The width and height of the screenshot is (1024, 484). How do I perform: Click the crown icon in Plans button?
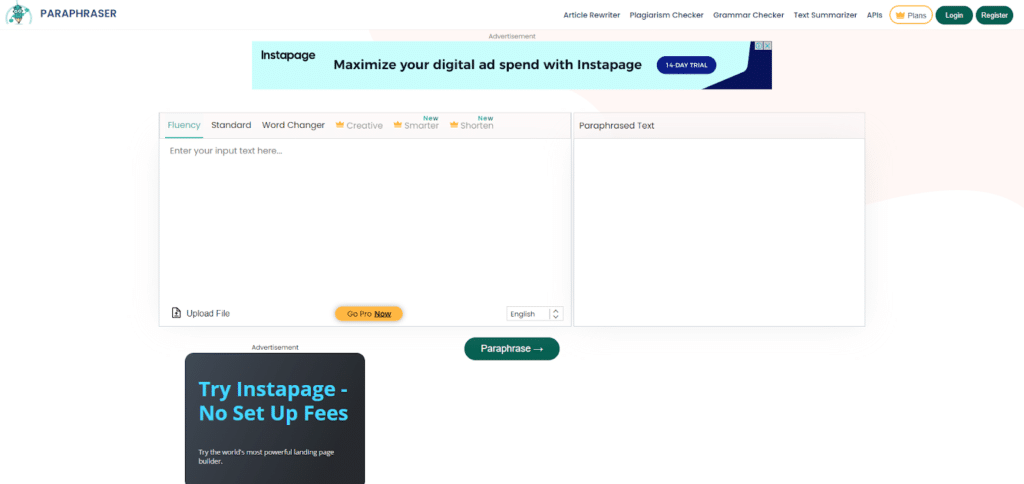(900, 15)
